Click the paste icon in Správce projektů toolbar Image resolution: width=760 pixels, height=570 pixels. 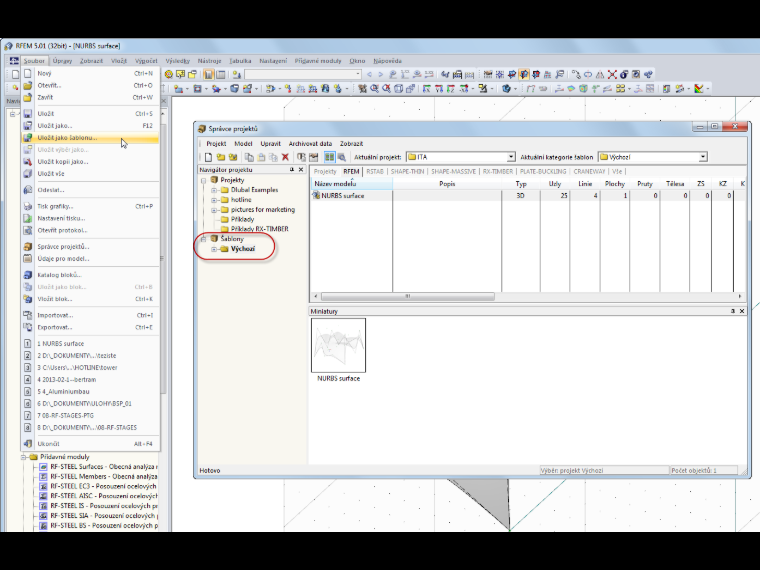[x=261, y=157]
